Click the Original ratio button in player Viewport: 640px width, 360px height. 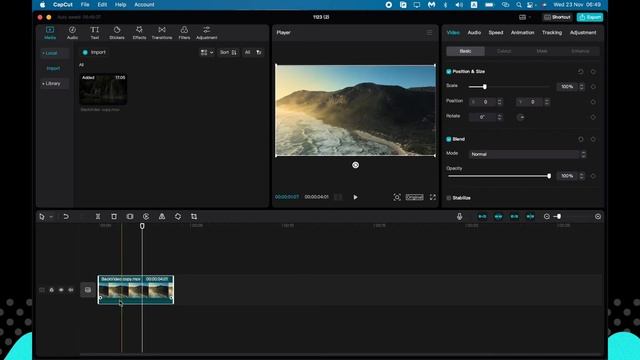pyautogui.click(x=414, y=197)
